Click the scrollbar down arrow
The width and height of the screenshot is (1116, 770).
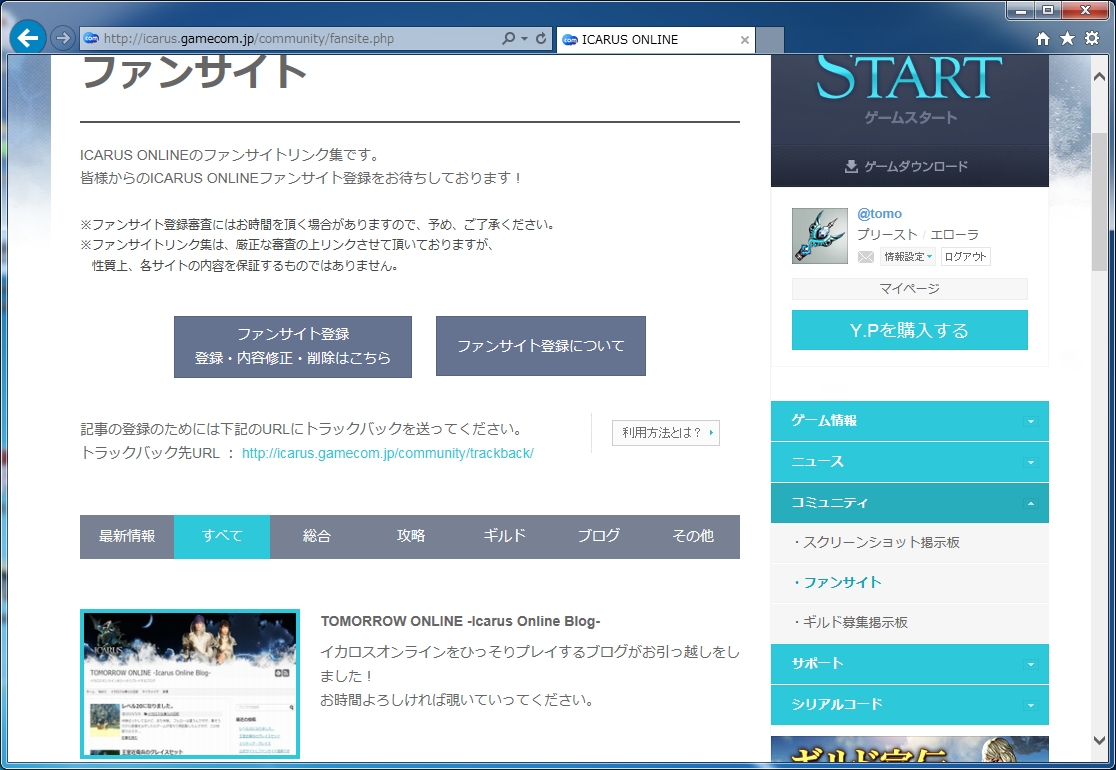(x=1100, y=741)
